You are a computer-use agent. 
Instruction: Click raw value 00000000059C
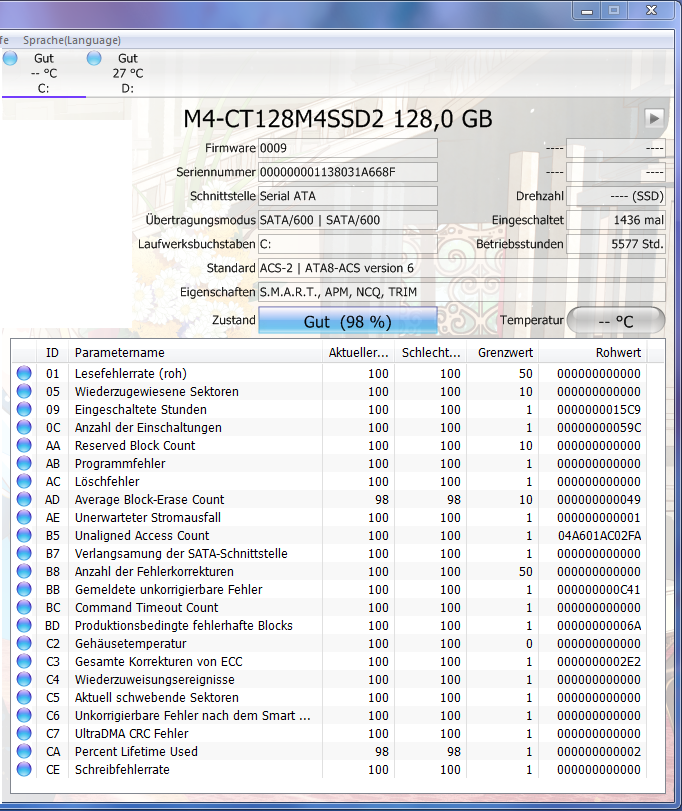599,427
